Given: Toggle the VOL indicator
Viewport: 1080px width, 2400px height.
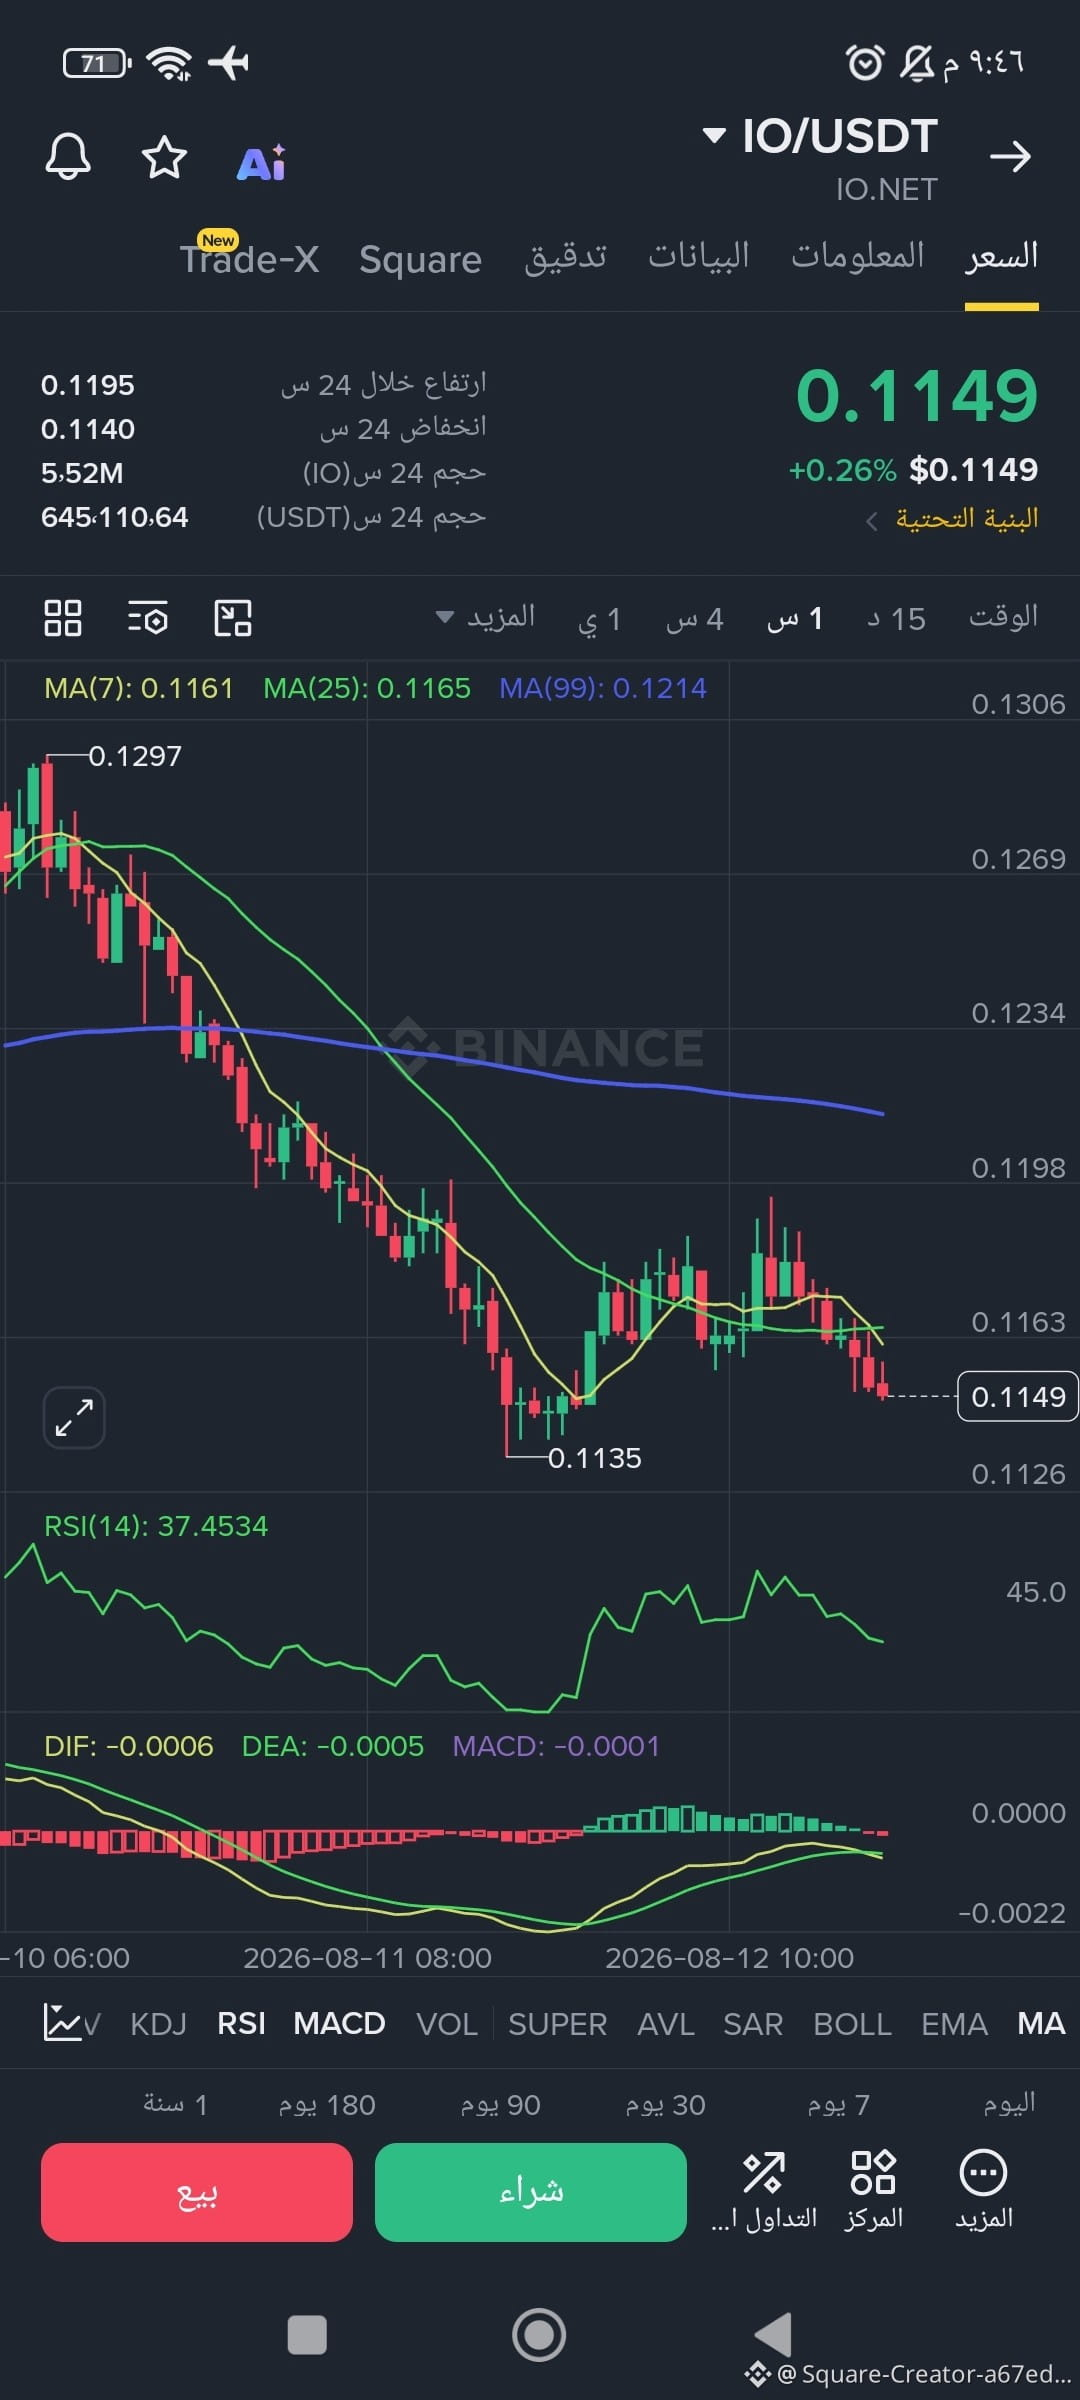Looking at the screenshot, I should pyautogui.click(x=447, y=2024).
